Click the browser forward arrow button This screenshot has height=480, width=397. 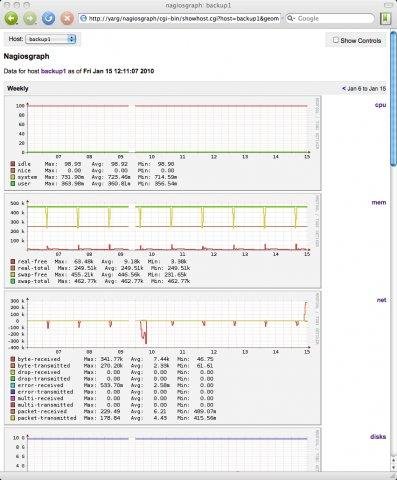30,18
